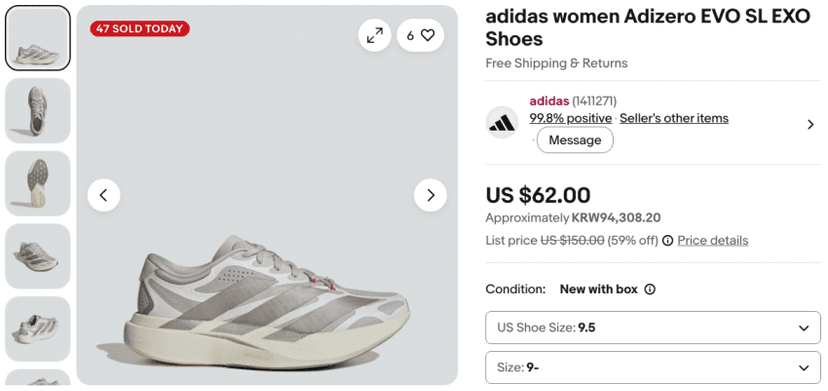This screenshot has width=828, height=391.
Task: Select outsole view shoe thumbnail
Action: pos(37,183)
